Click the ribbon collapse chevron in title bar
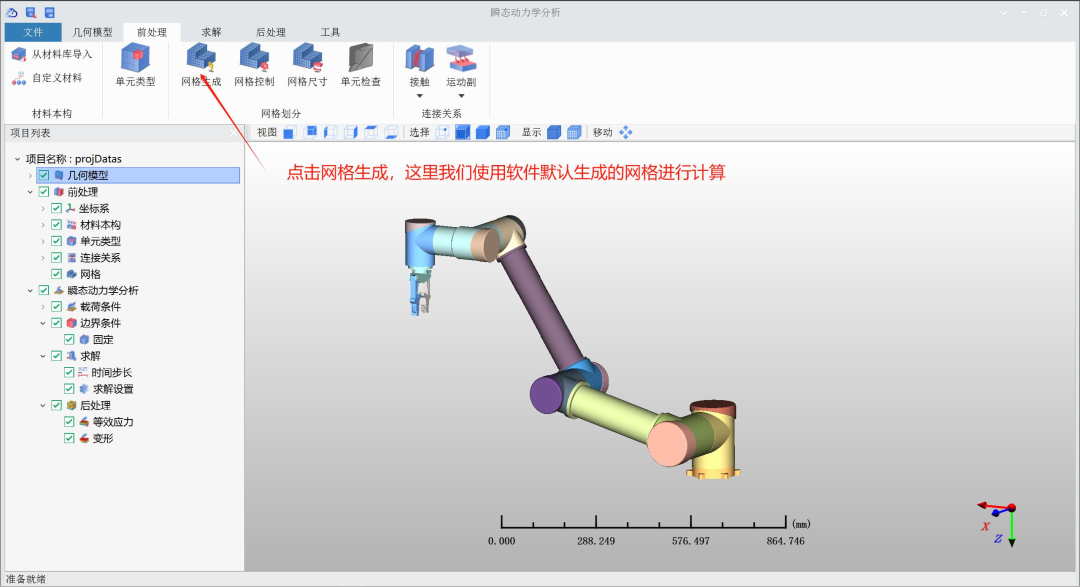 click(1004, 12)
